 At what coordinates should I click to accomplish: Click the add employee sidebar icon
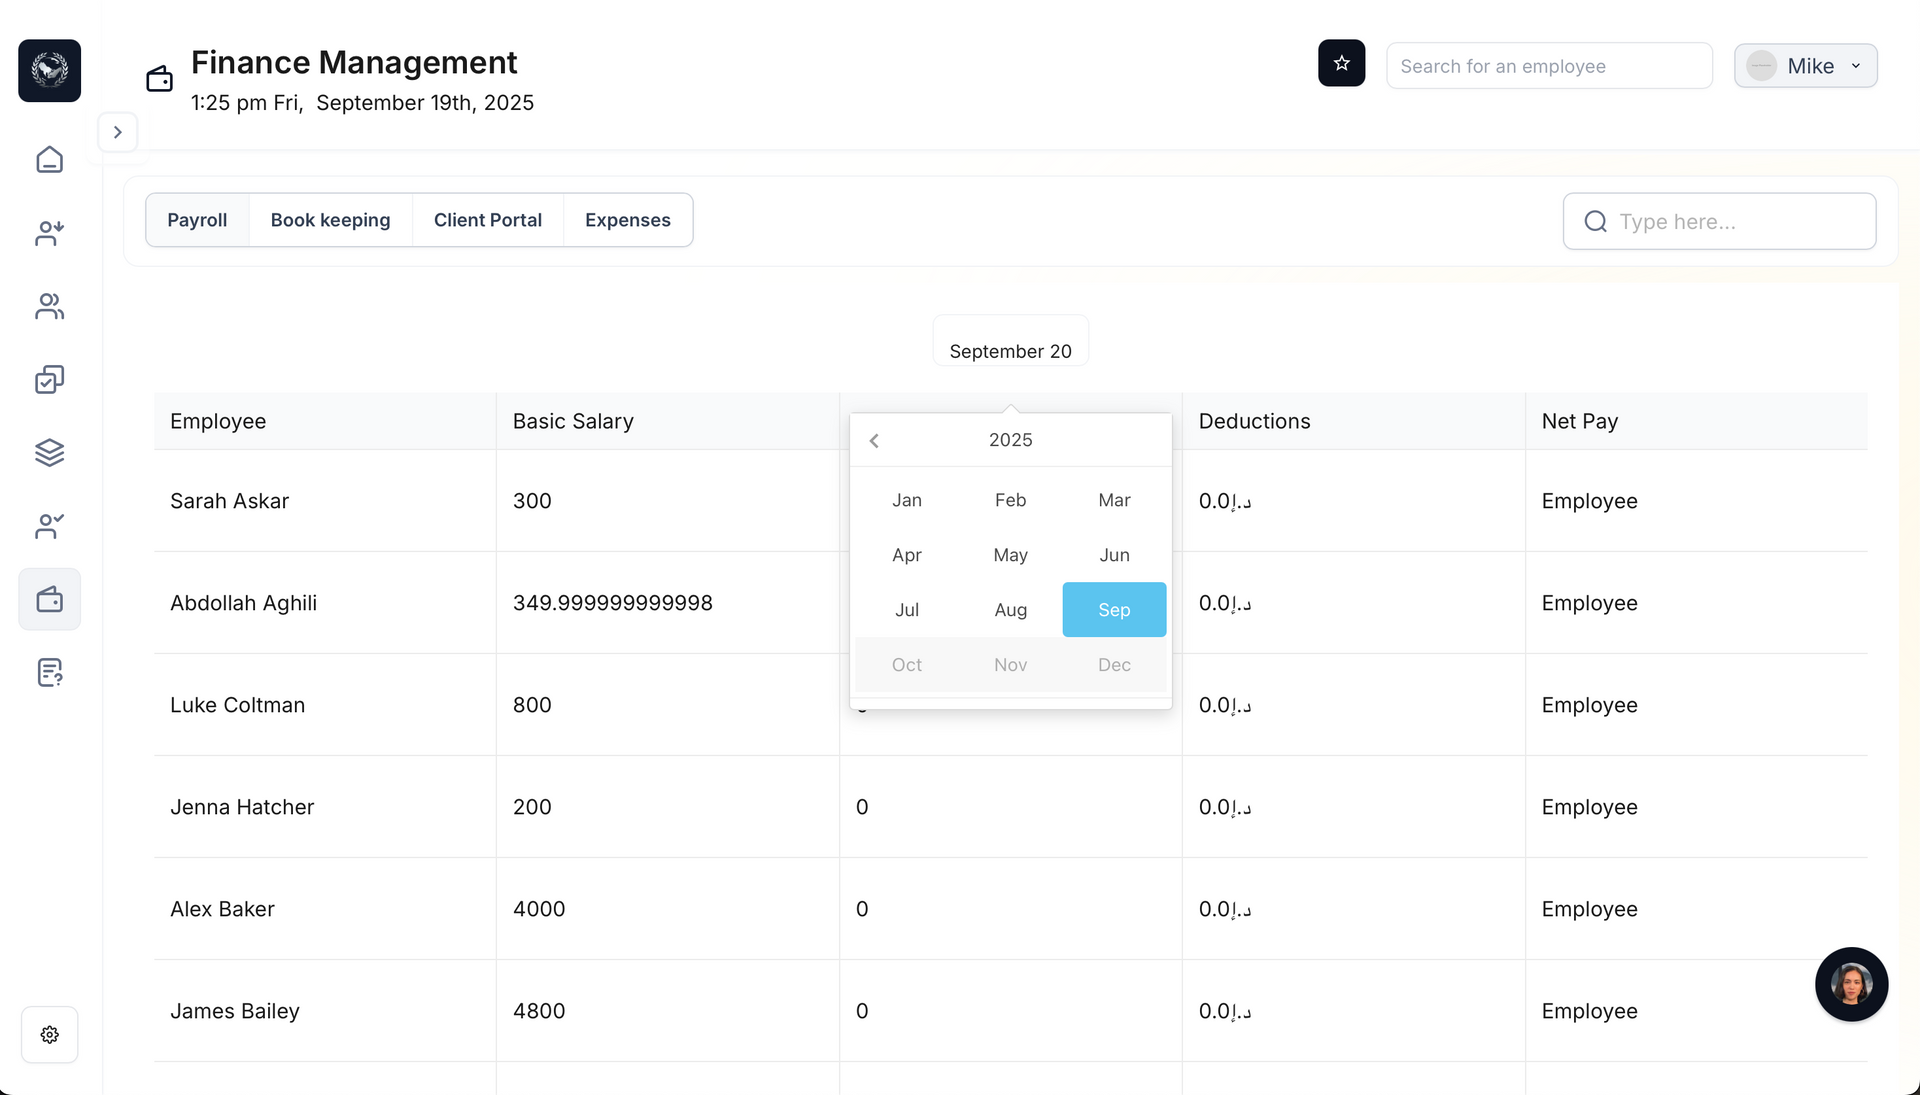coord(49,233)
